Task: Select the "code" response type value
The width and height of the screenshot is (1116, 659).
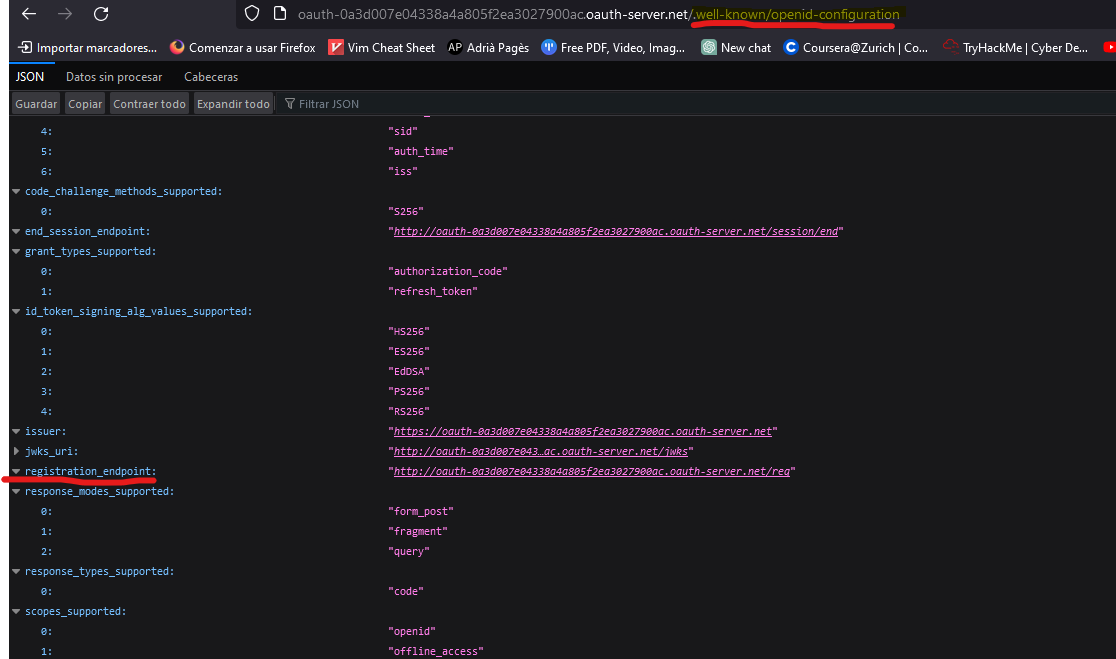Action: [x=406, y=591]
